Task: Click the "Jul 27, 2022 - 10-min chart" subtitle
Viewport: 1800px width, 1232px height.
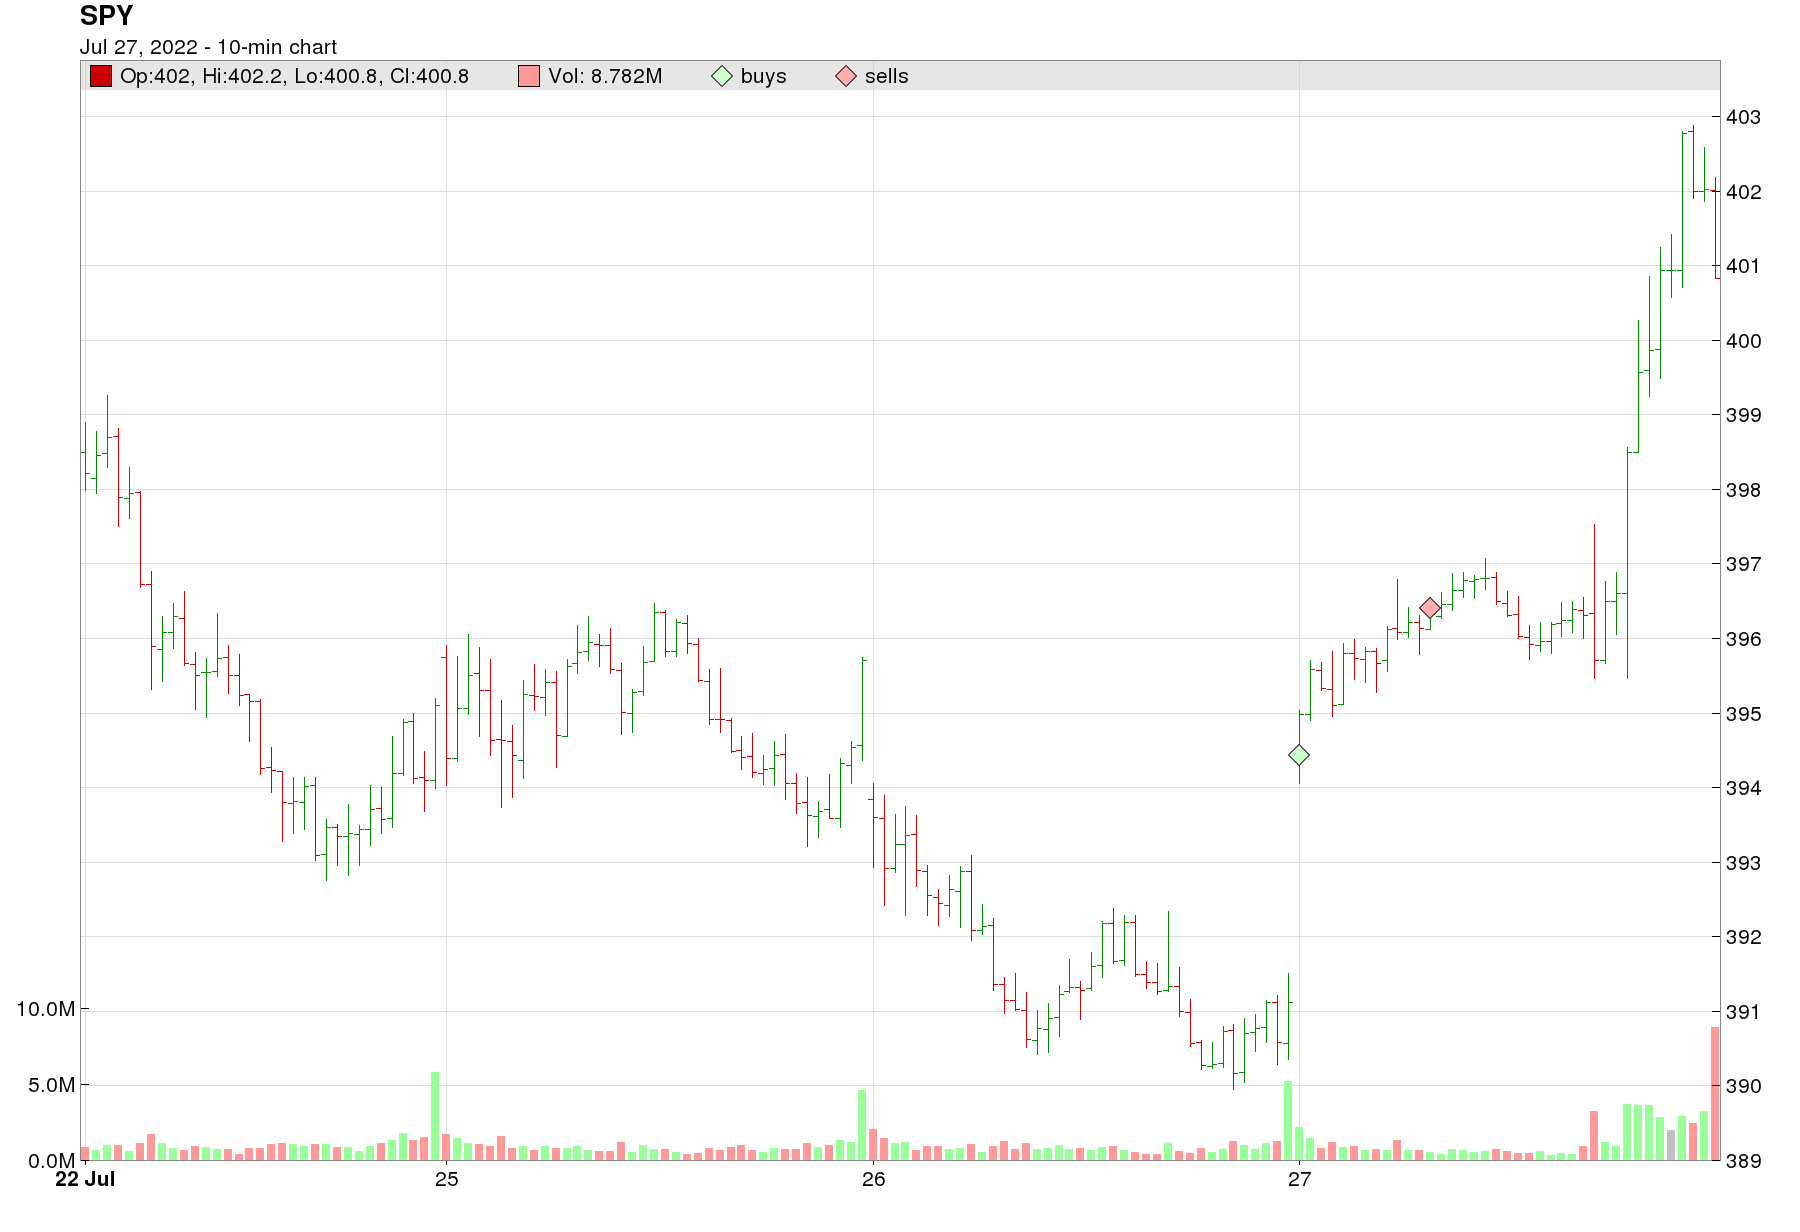Action: [x=208, y=47]
